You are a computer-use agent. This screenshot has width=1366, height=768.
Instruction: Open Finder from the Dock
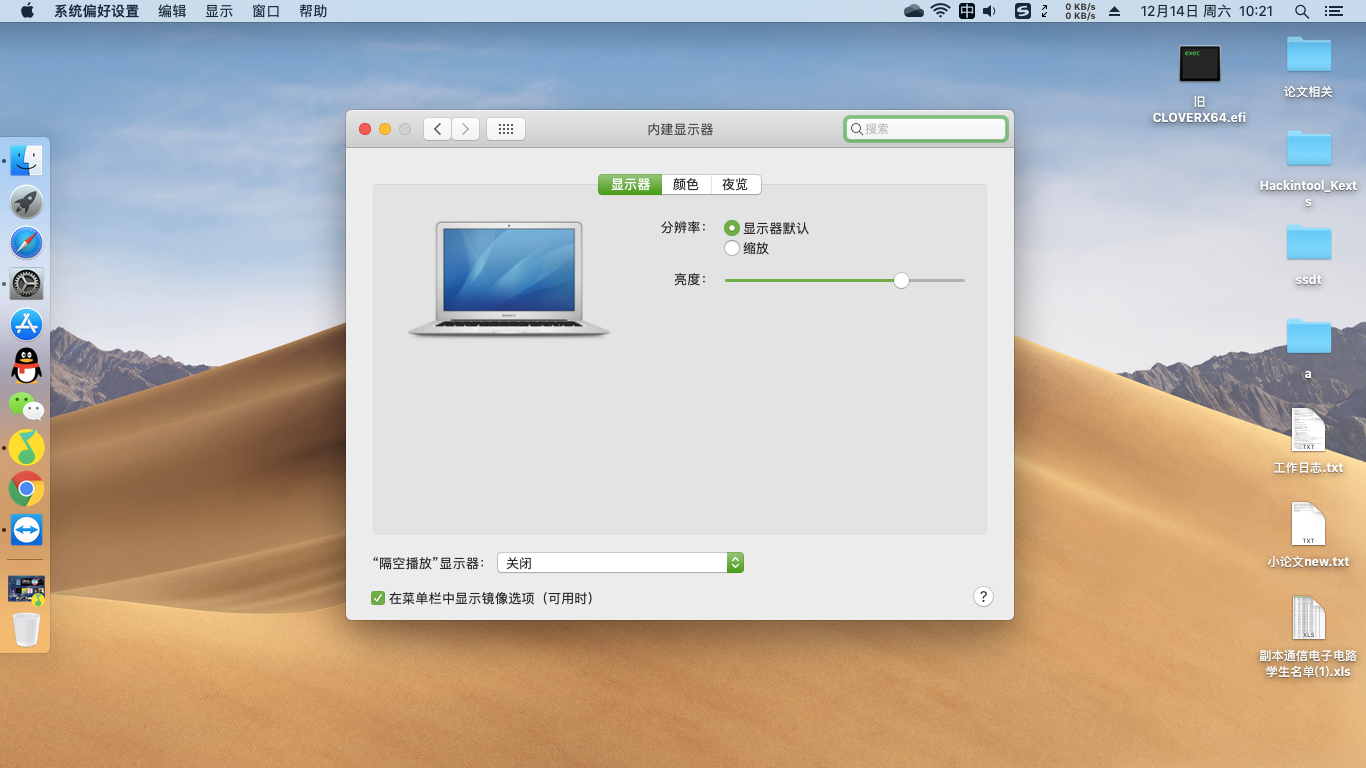26,160
